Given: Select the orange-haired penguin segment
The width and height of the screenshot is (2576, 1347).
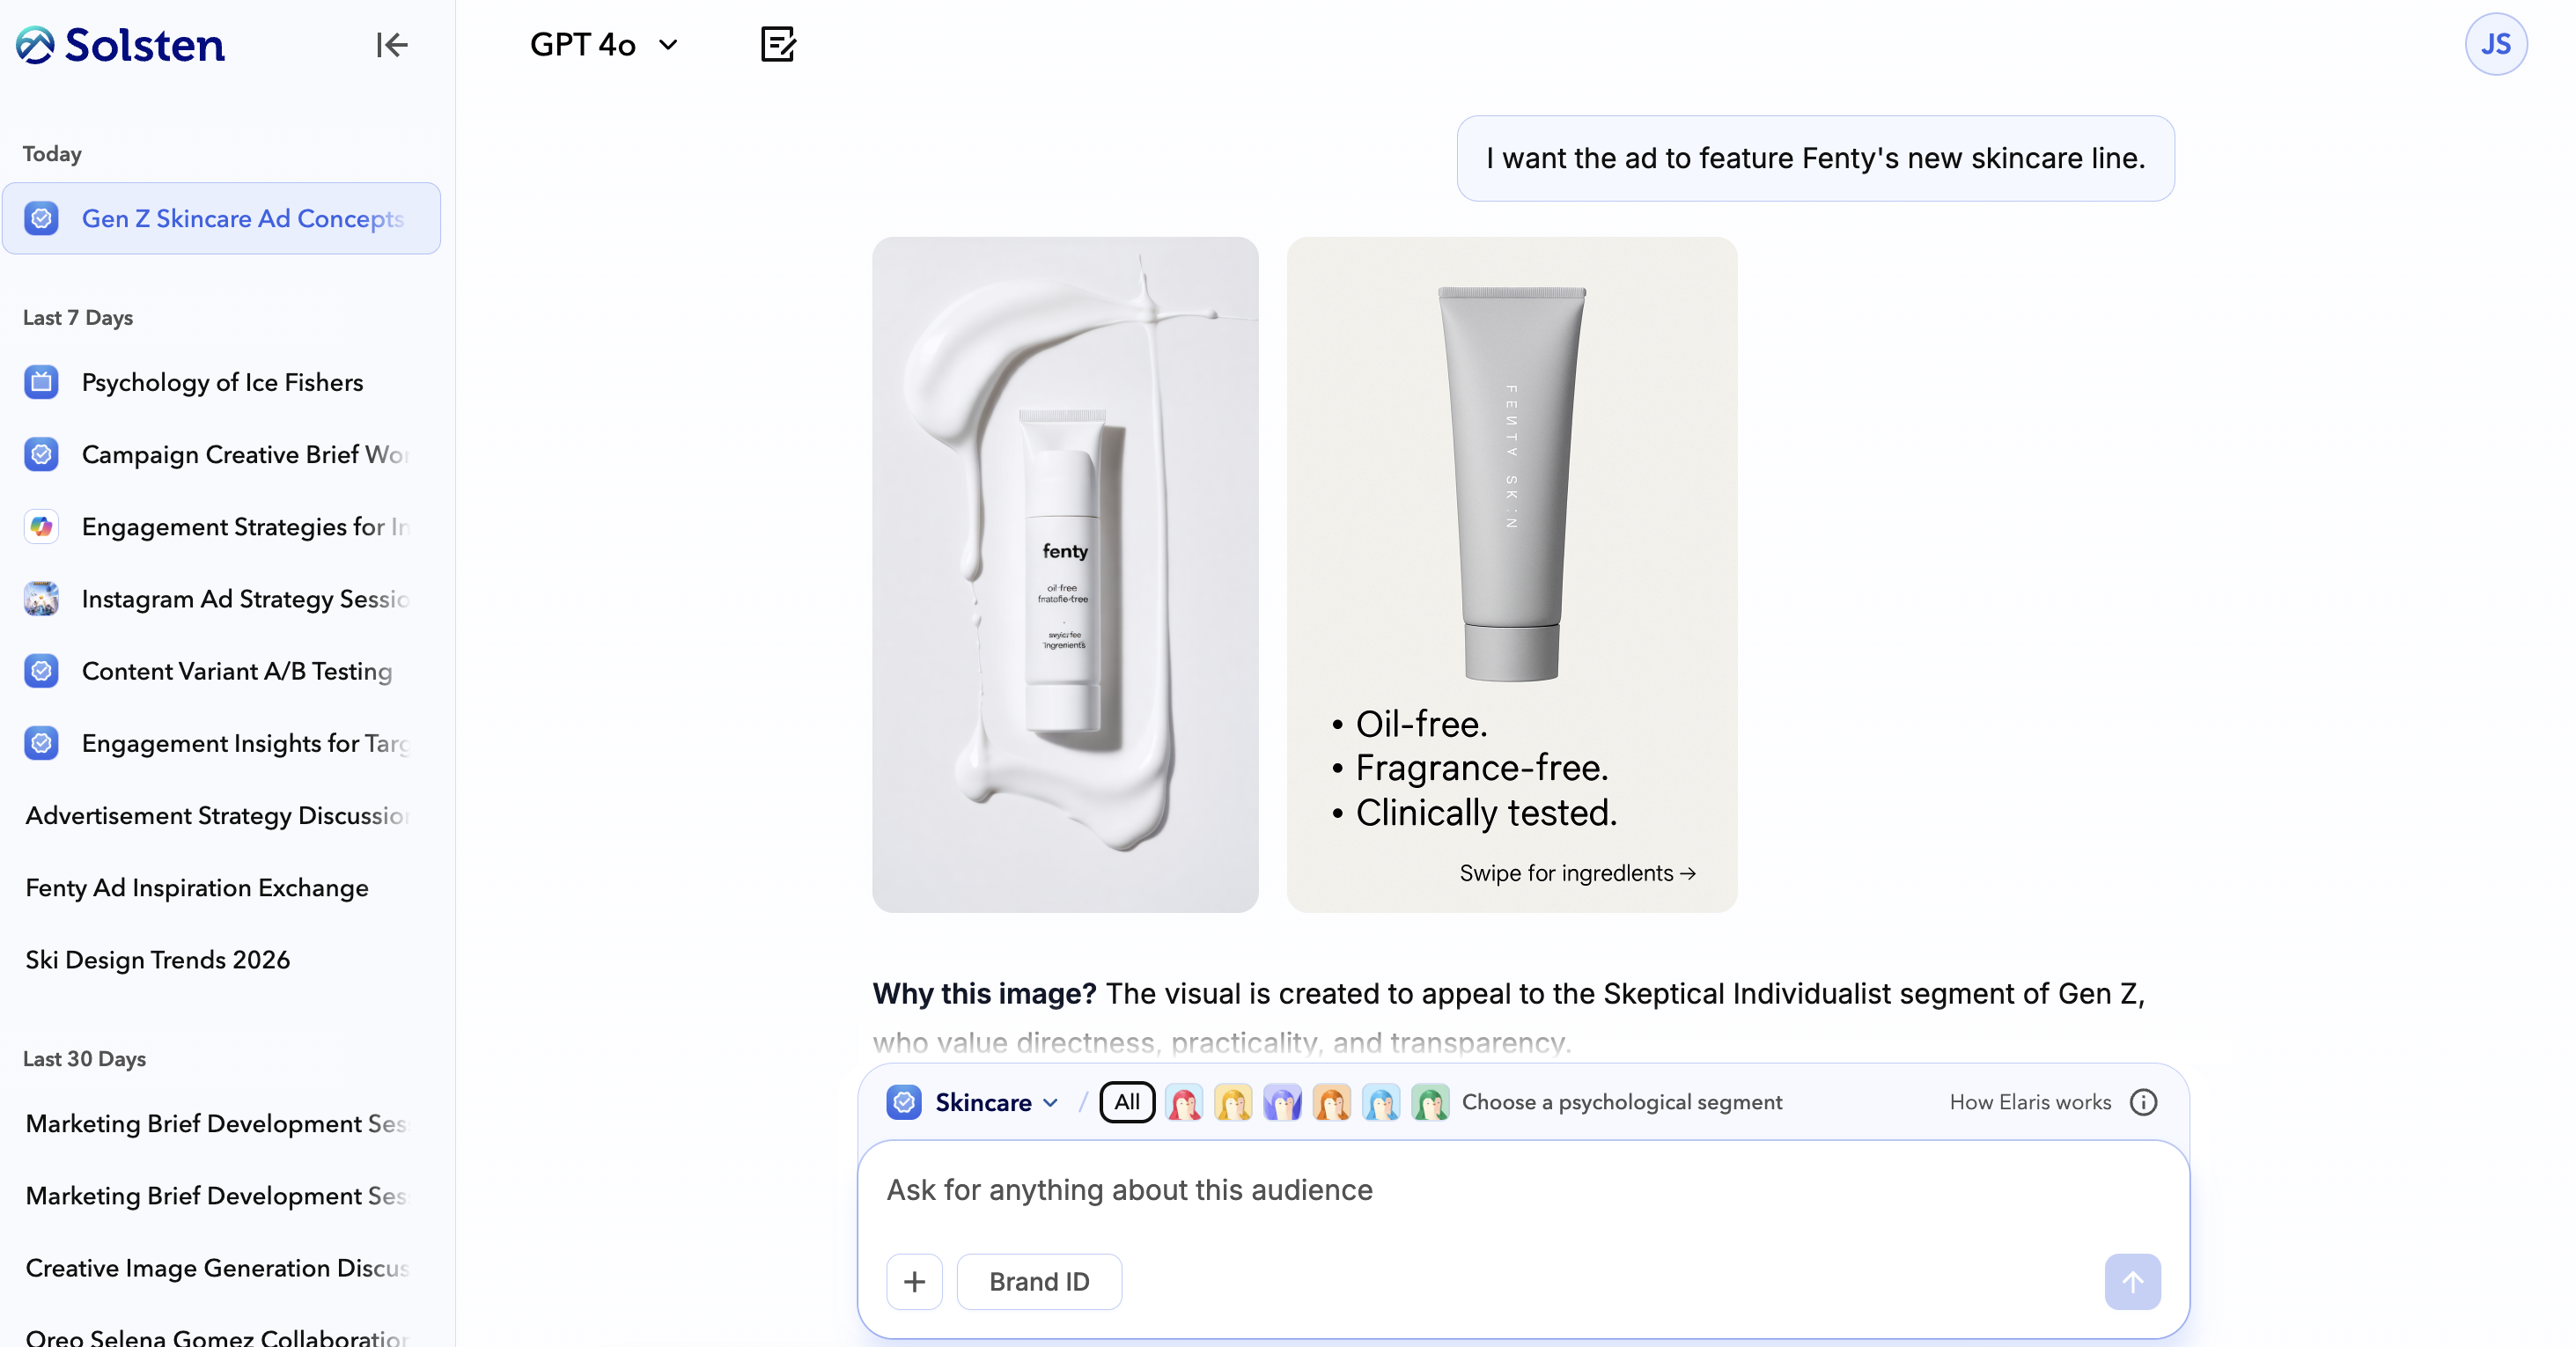Looking at the screenshot, I should tap(1332, 1102).
